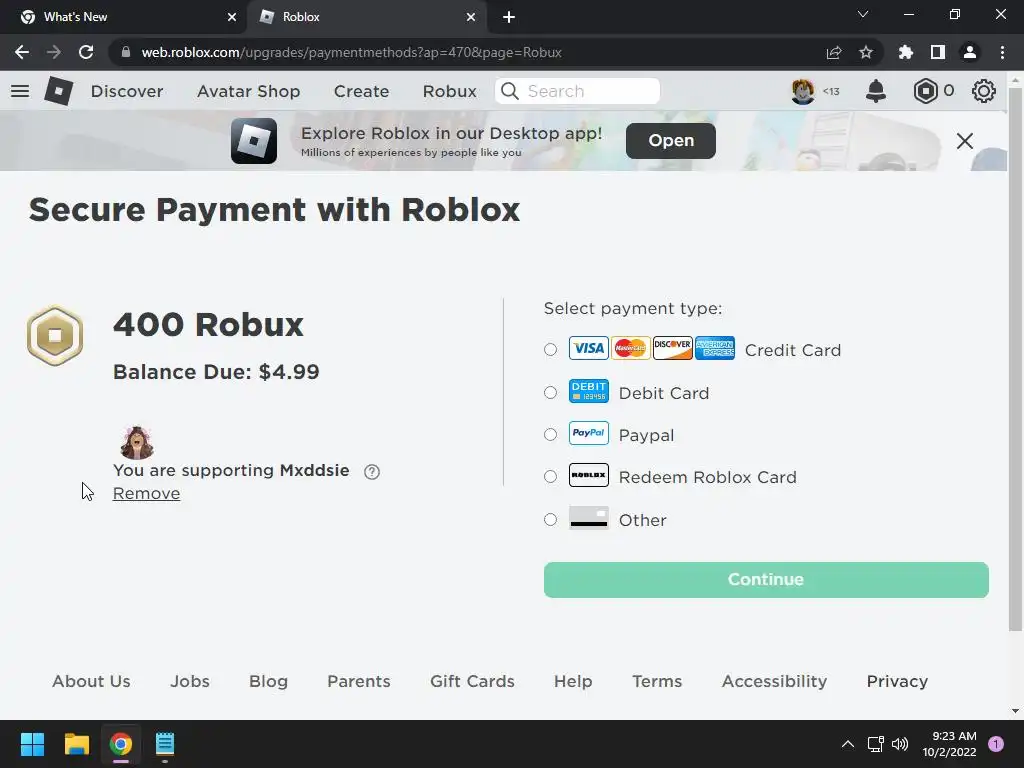This screenshot has width=1024, height=768.
Task: Select the Redeem Roblox Card radio button
Action: click(x=551, y=476)
